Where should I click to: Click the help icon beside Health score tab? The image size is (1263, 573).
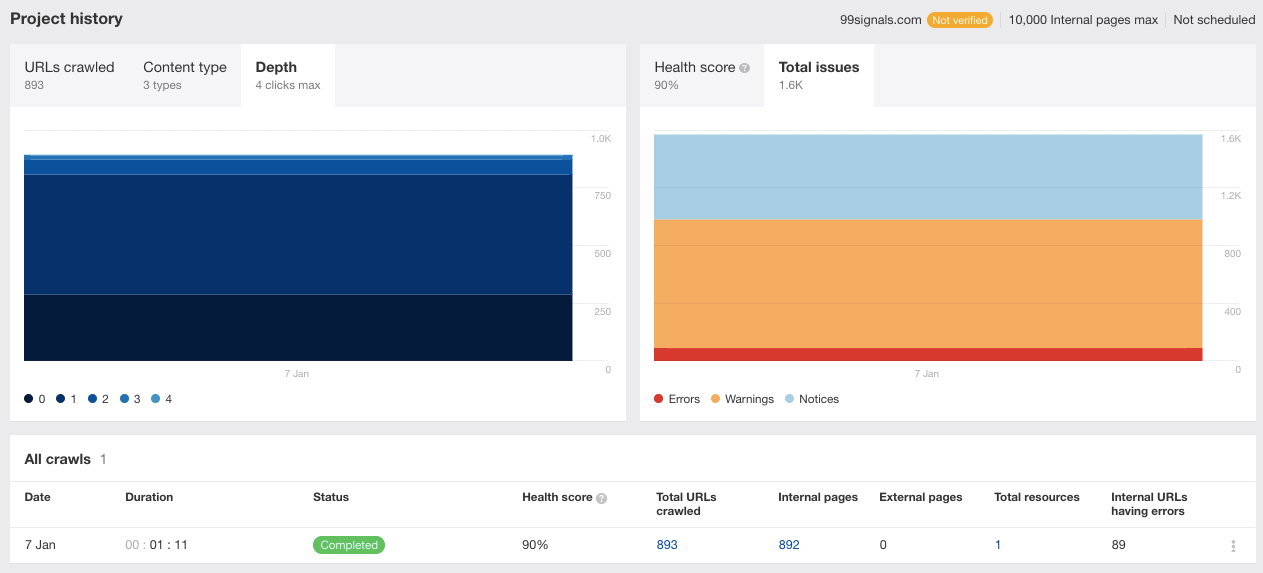(x=744, y=68)
